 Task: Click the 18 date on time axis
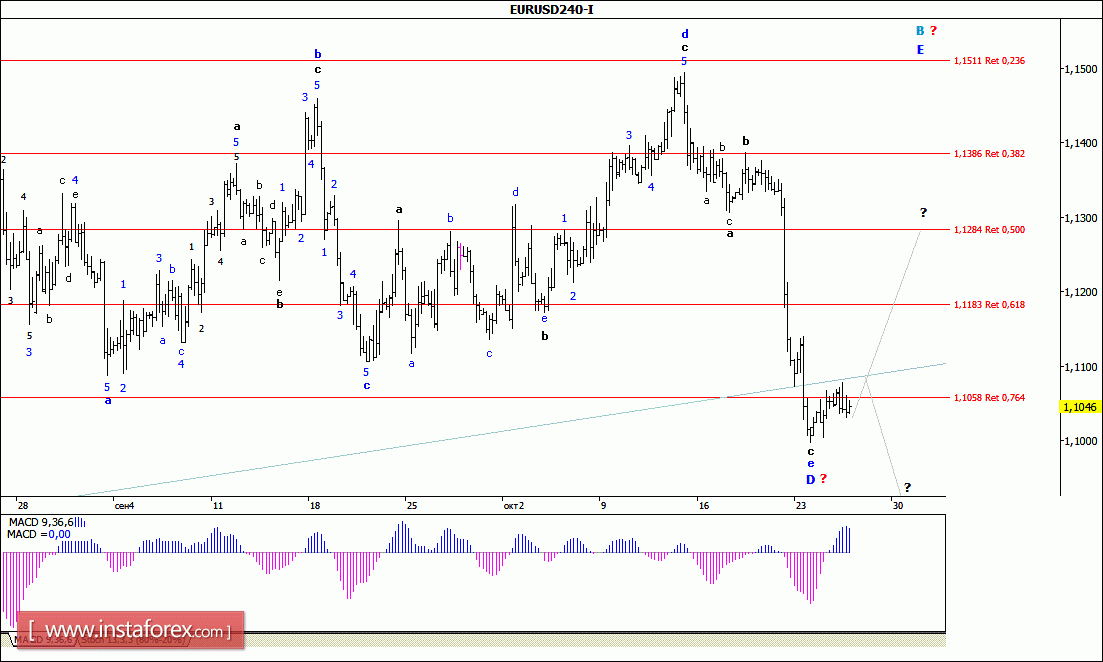[314, 506]
